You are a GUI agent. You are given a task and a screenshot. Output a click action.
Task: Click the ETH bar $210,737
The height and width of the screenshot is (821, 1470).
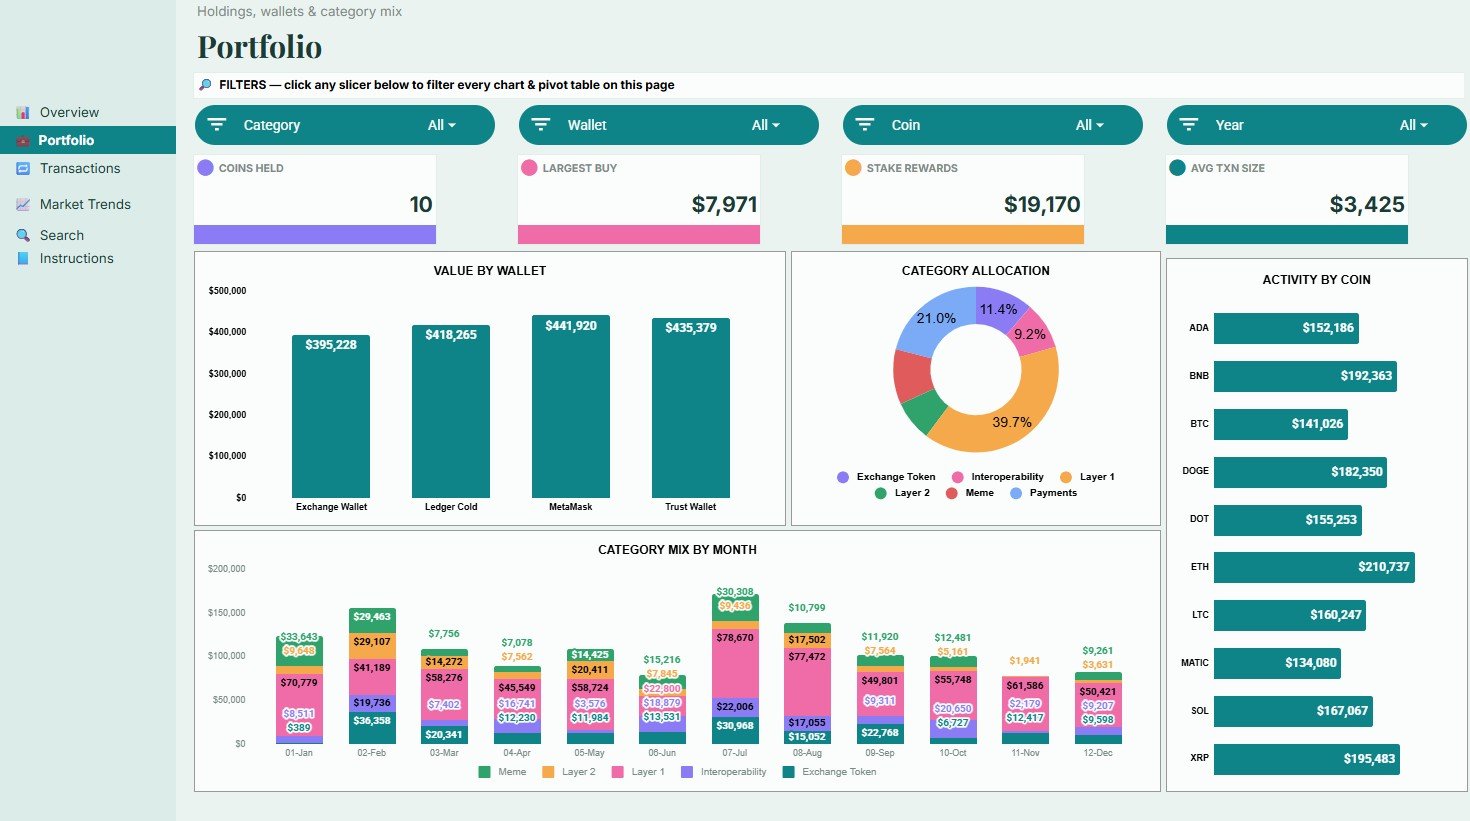tap(1314, 567)
